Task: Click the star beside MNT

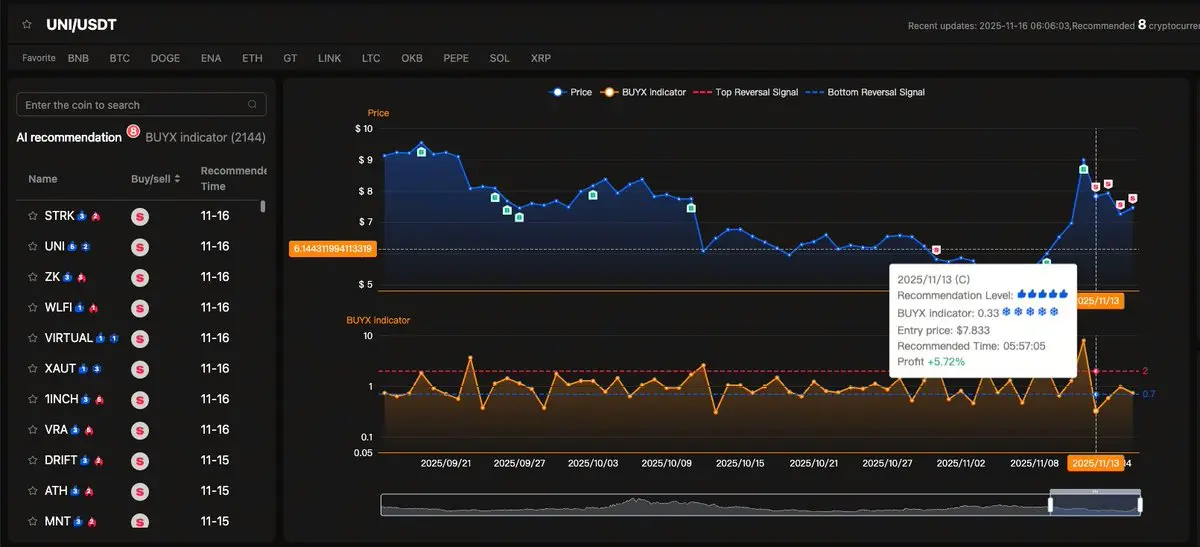Action: (x=33, y=521)
